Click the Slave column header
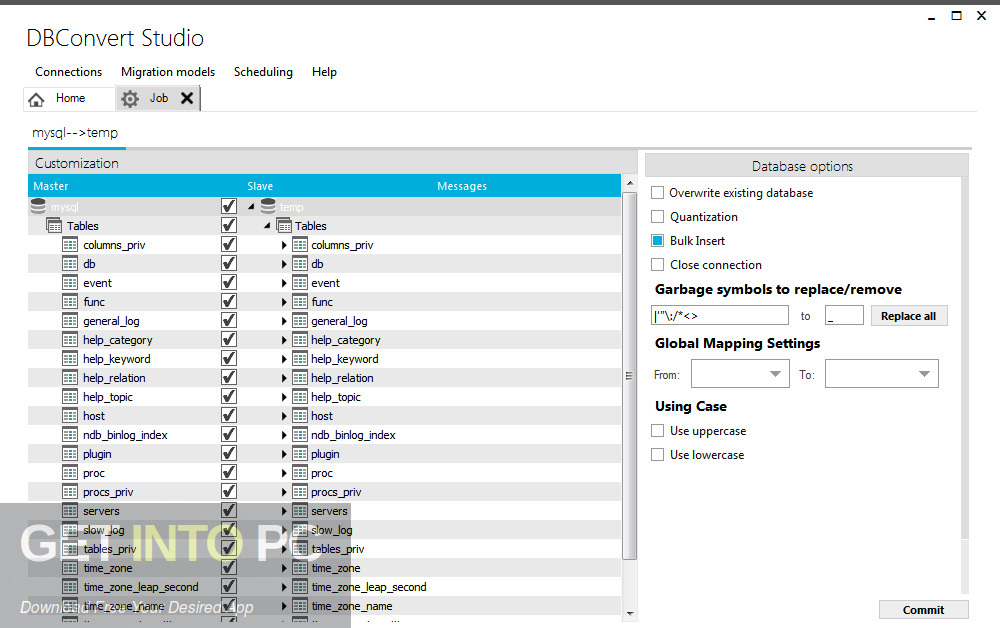 click(260, 186)
